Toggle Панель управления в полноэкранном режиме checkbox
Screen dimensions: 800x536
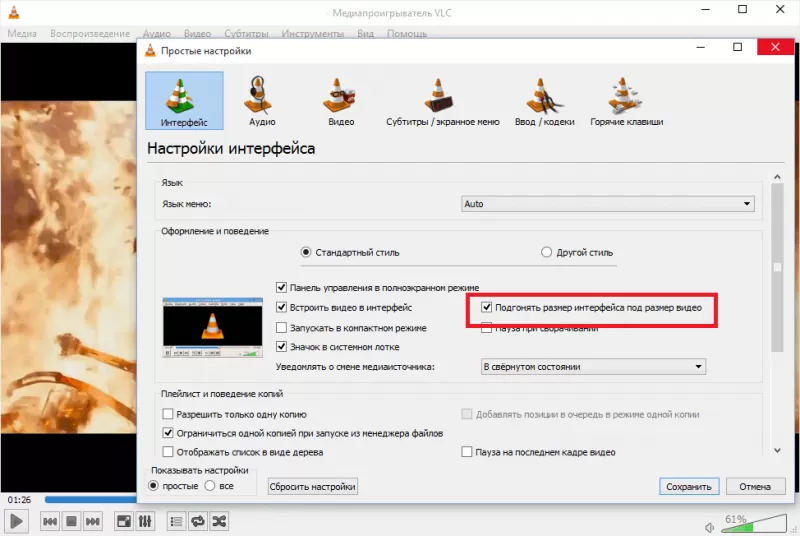click(x=281, y=288)
